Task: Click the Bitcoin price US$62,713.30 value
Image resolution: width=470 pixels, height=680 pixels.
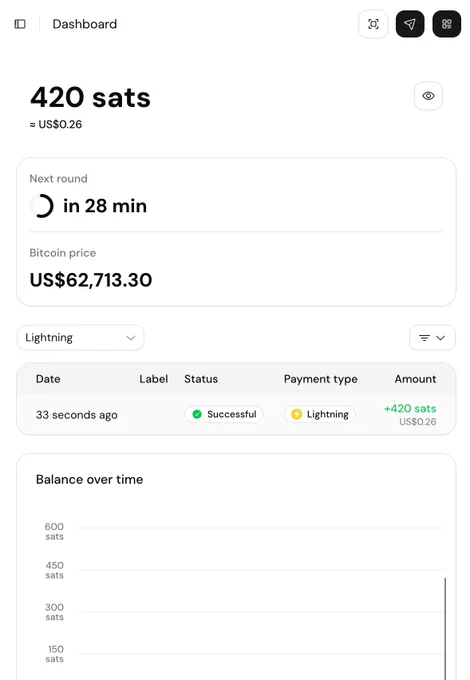Action: point(91,280)
